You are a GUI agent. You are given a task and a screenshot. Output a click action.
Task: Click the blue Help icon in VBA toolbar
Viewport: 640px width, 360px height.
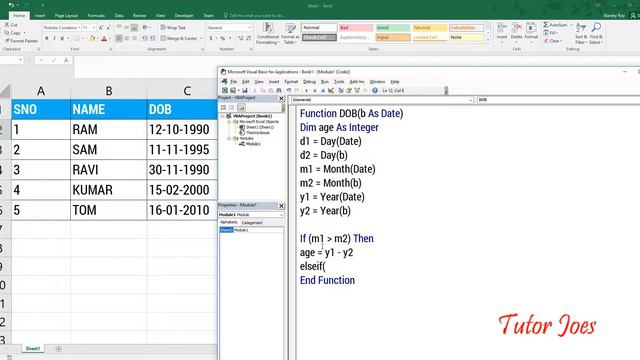click(x=375, y=91)
